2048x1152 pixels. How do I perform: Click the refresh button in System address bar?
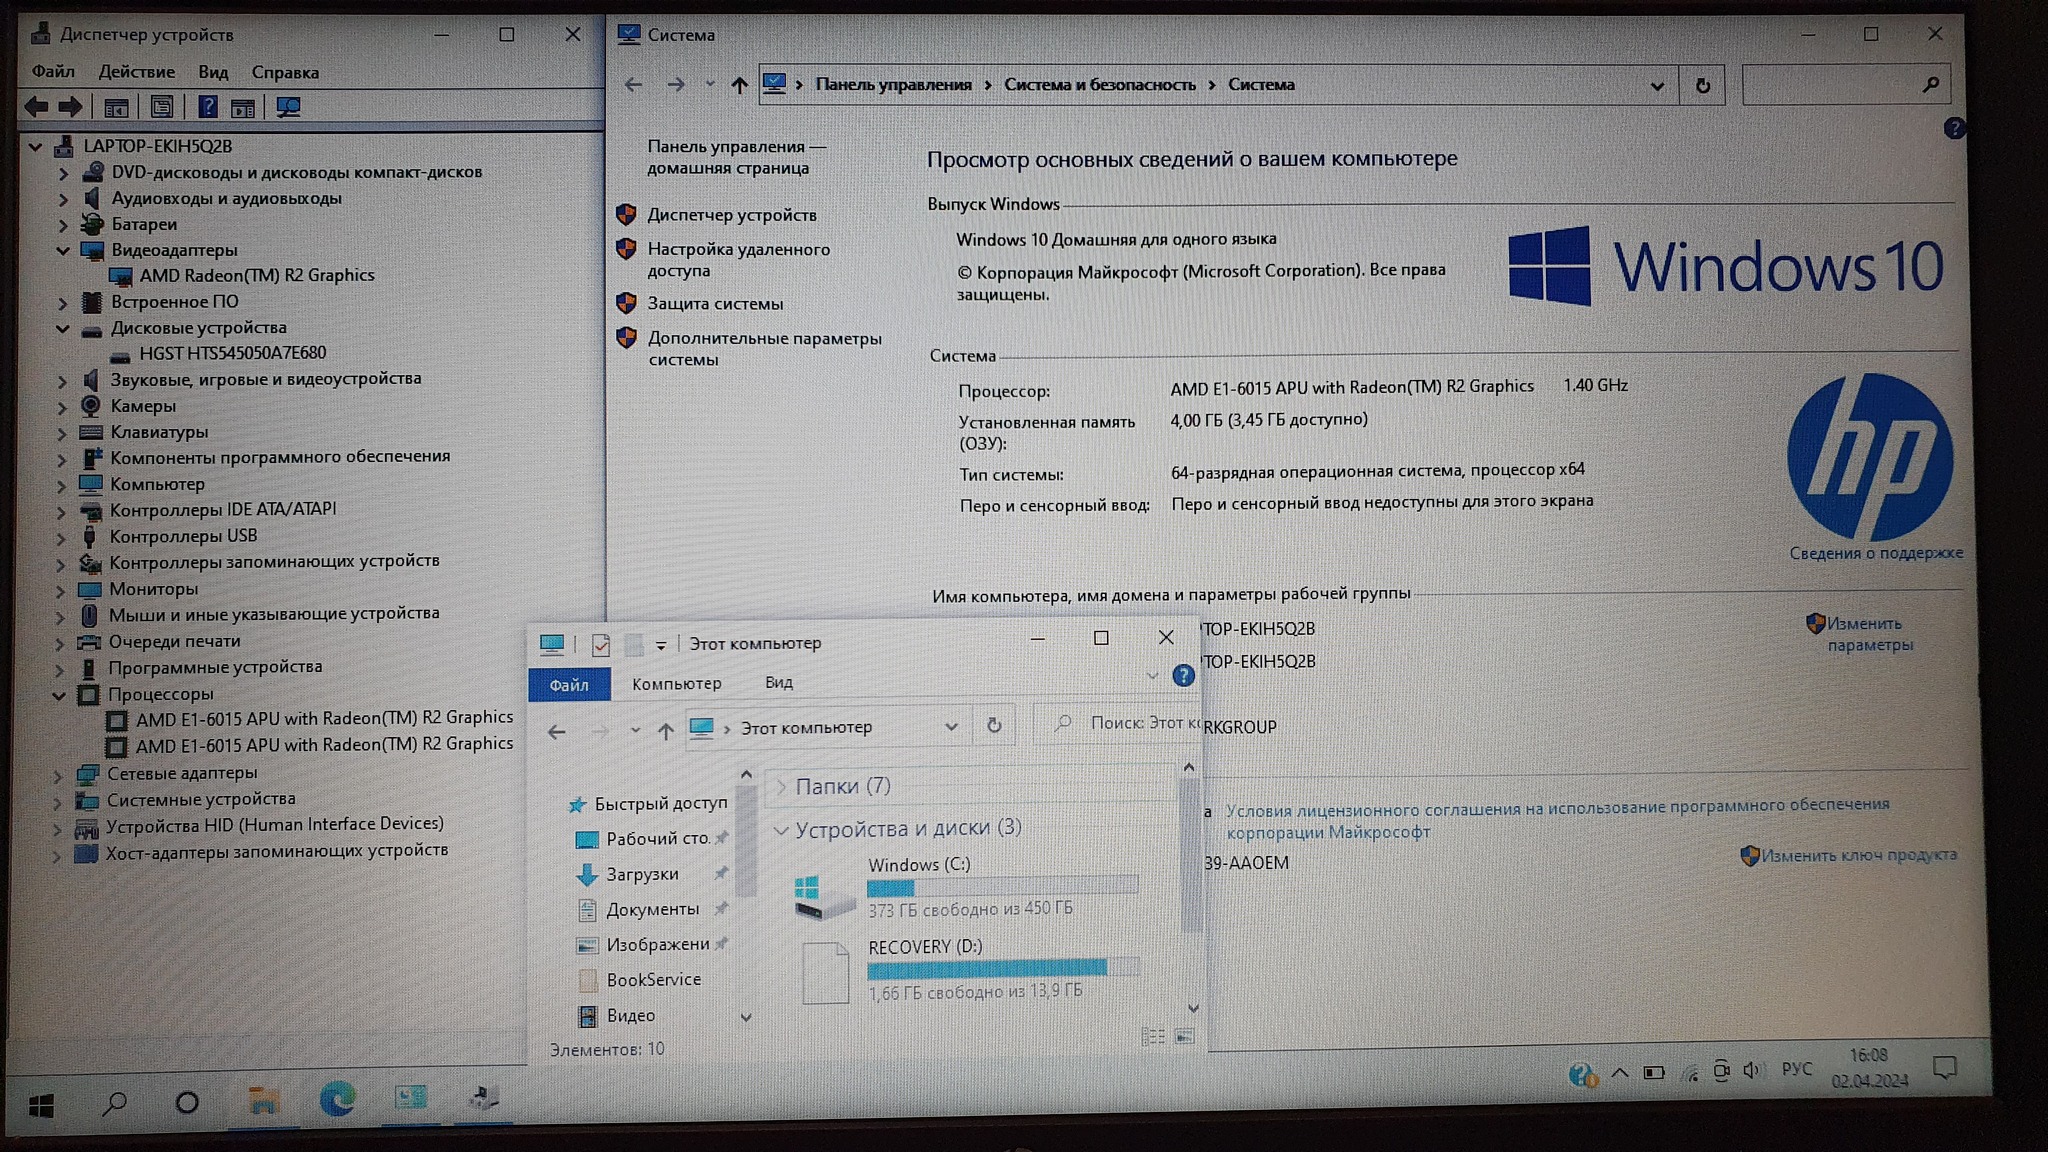click(x=1702, y=86)
